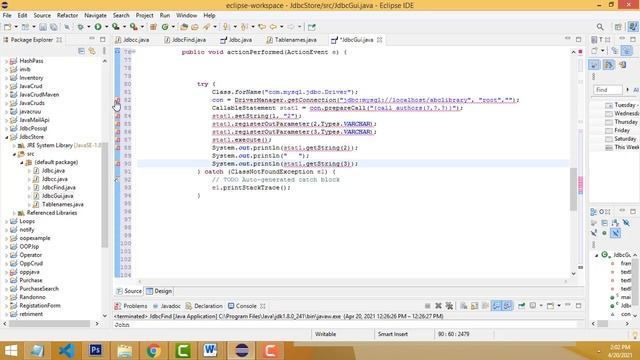Expand the Referenced Libraries node
The image size is (640, 360).
[14, 213]
